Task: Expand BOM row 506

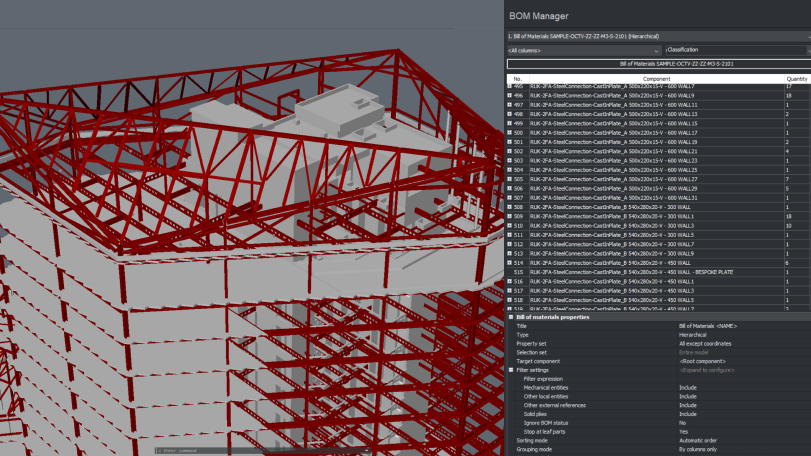Action: 509,189
